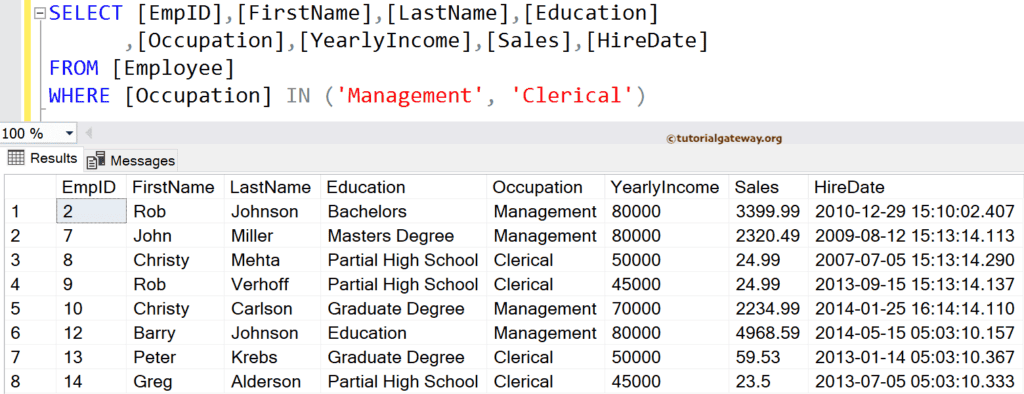Viewport: 1024px width, 394px height.
Task: Select the FirstName column header
Action: click(x=175, y=188)
